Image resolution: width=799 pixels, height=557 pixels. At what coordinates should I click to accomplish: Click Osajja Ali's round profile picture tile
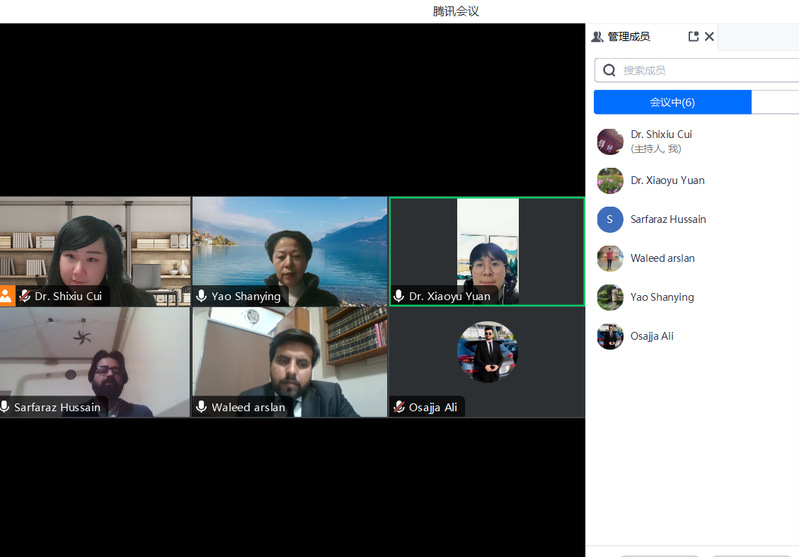click(x=488, y=352)
